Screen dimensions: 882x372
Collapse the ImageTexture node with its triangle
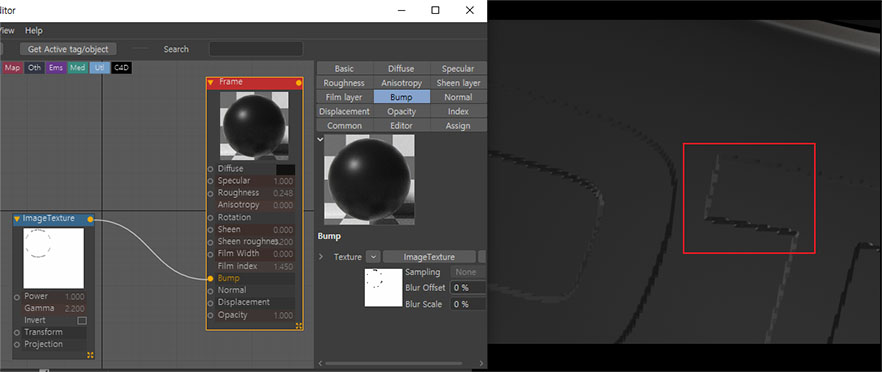[17, 219]
